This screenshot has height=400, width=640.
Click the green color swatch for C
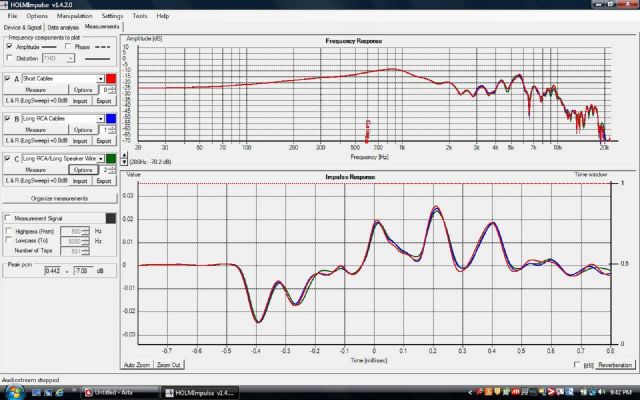(111, 158)
